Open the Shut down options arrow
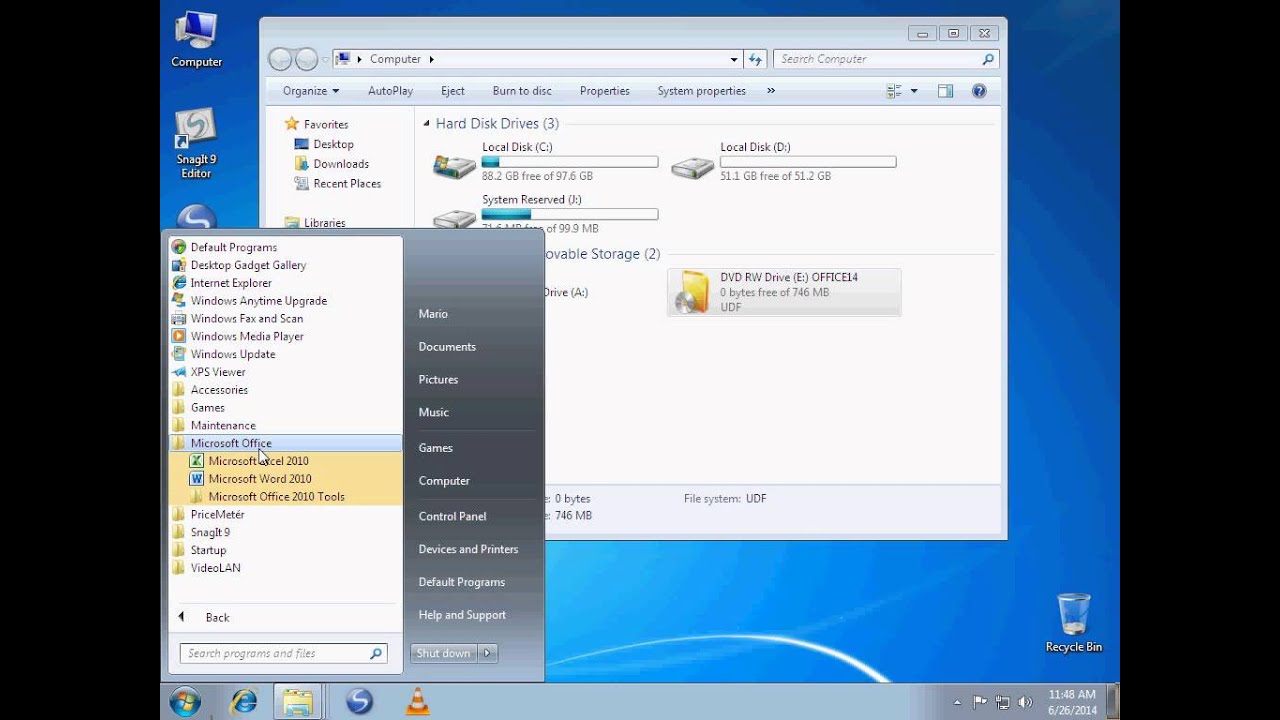This screenshot has width=1280, height=720. [x=487, y=654]
